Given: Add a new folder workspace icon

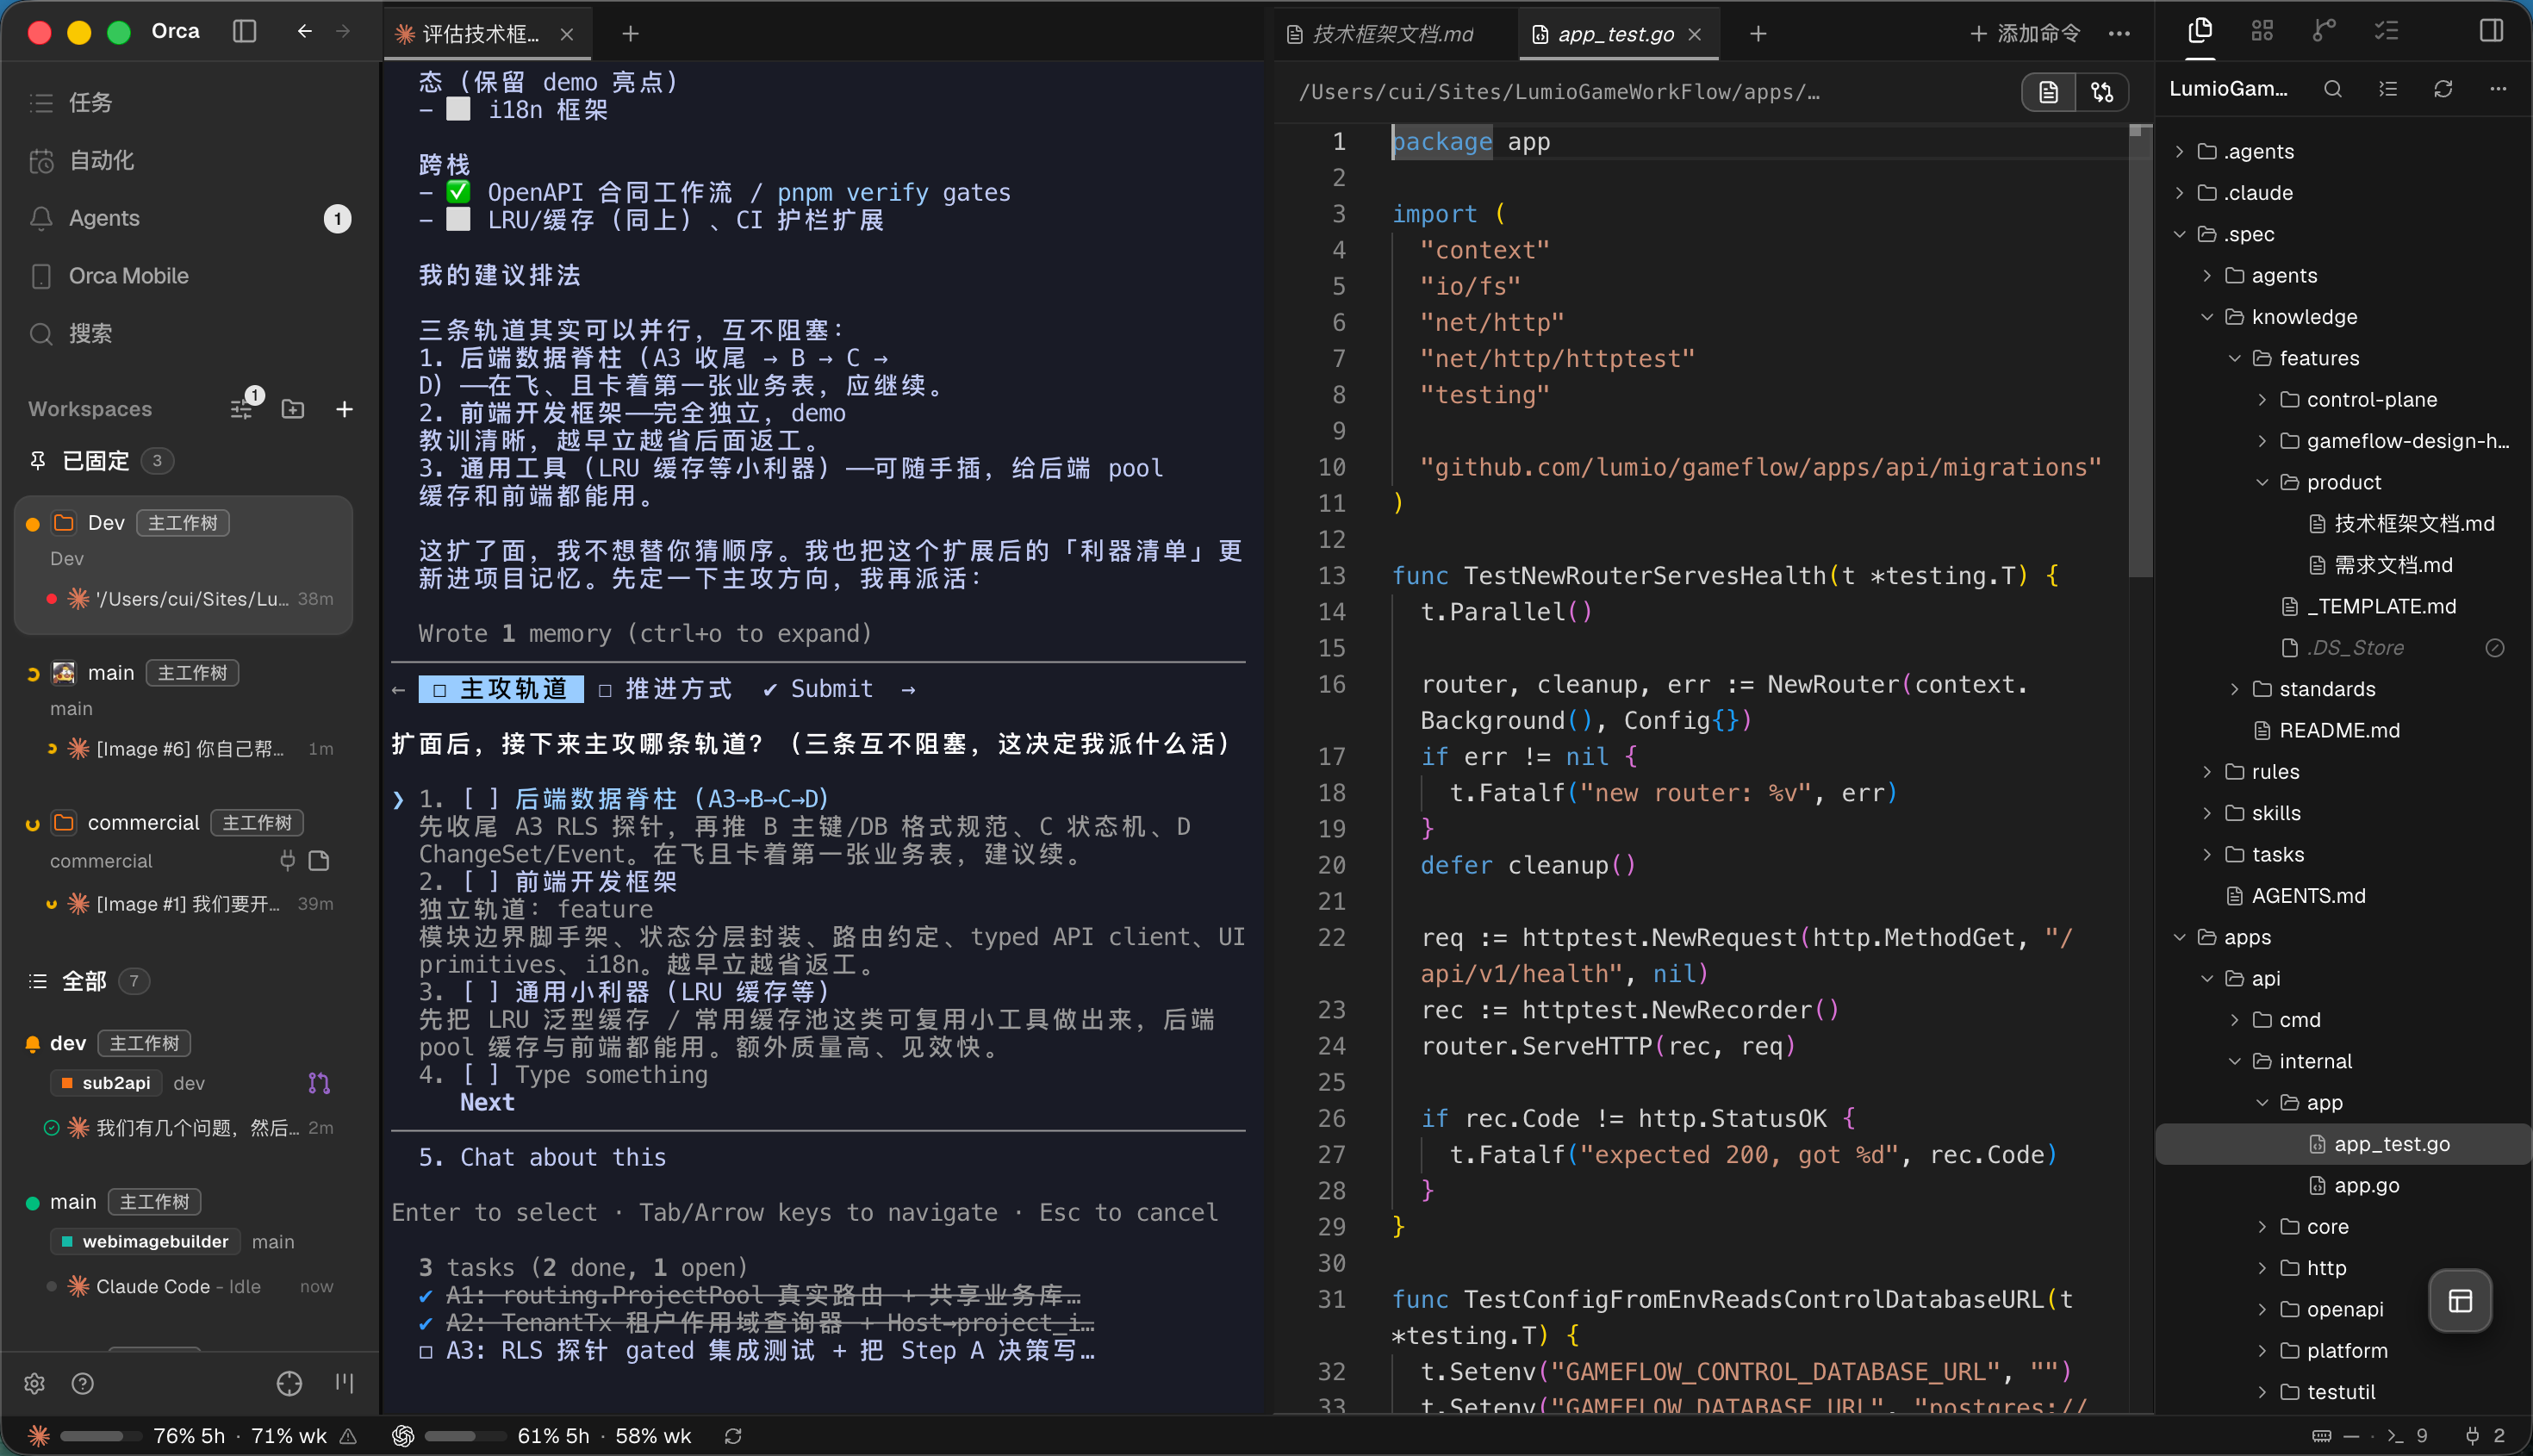Looking at the screenshot, I should click(x=292, y=409).
